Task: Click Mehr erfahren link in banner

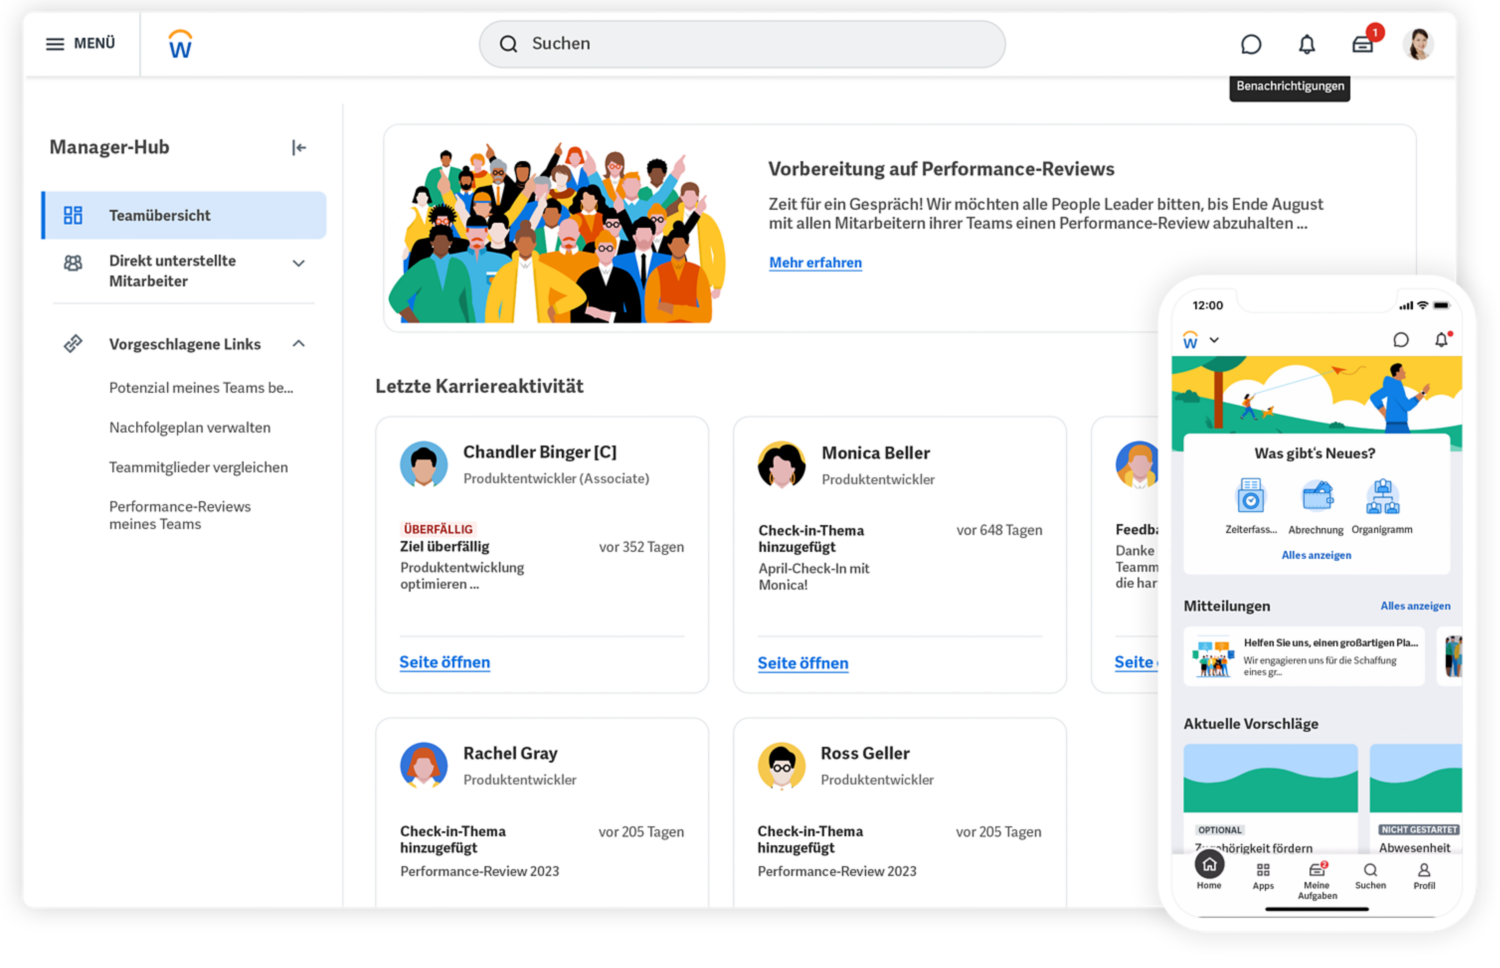Action: [x=815, y=263]
